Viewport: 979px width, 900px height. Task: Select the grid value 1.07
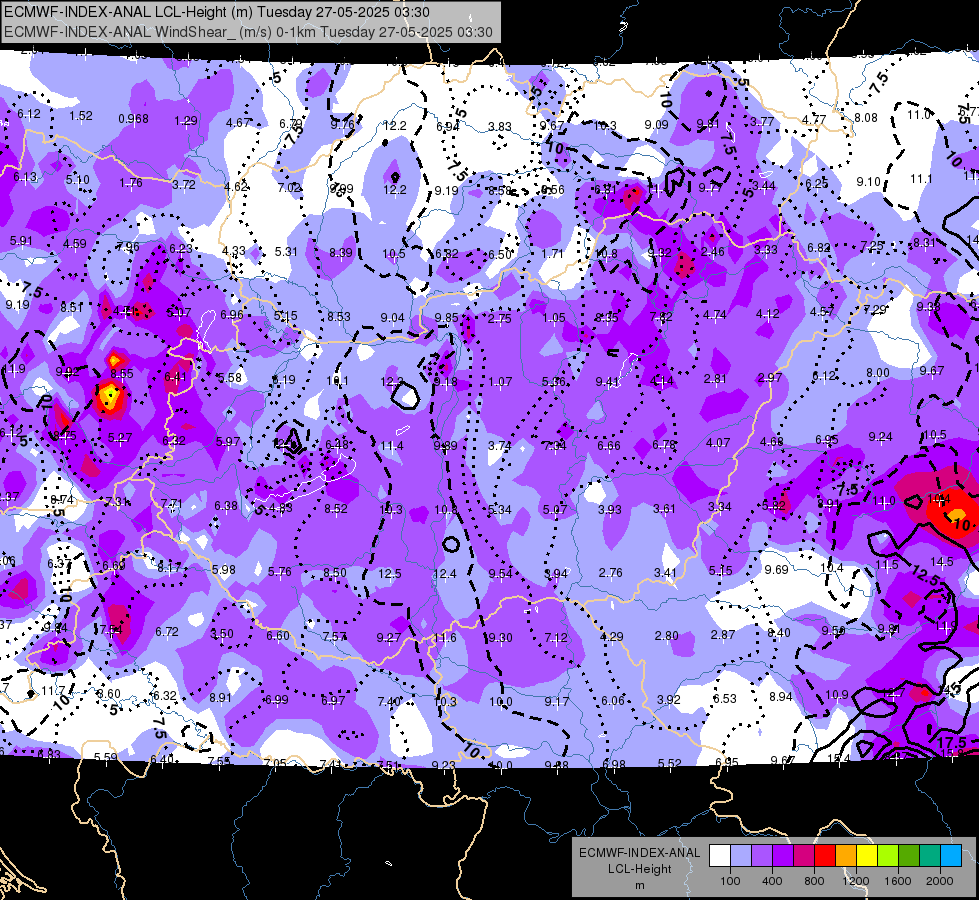pyautogui.click(x=500, y=381)
